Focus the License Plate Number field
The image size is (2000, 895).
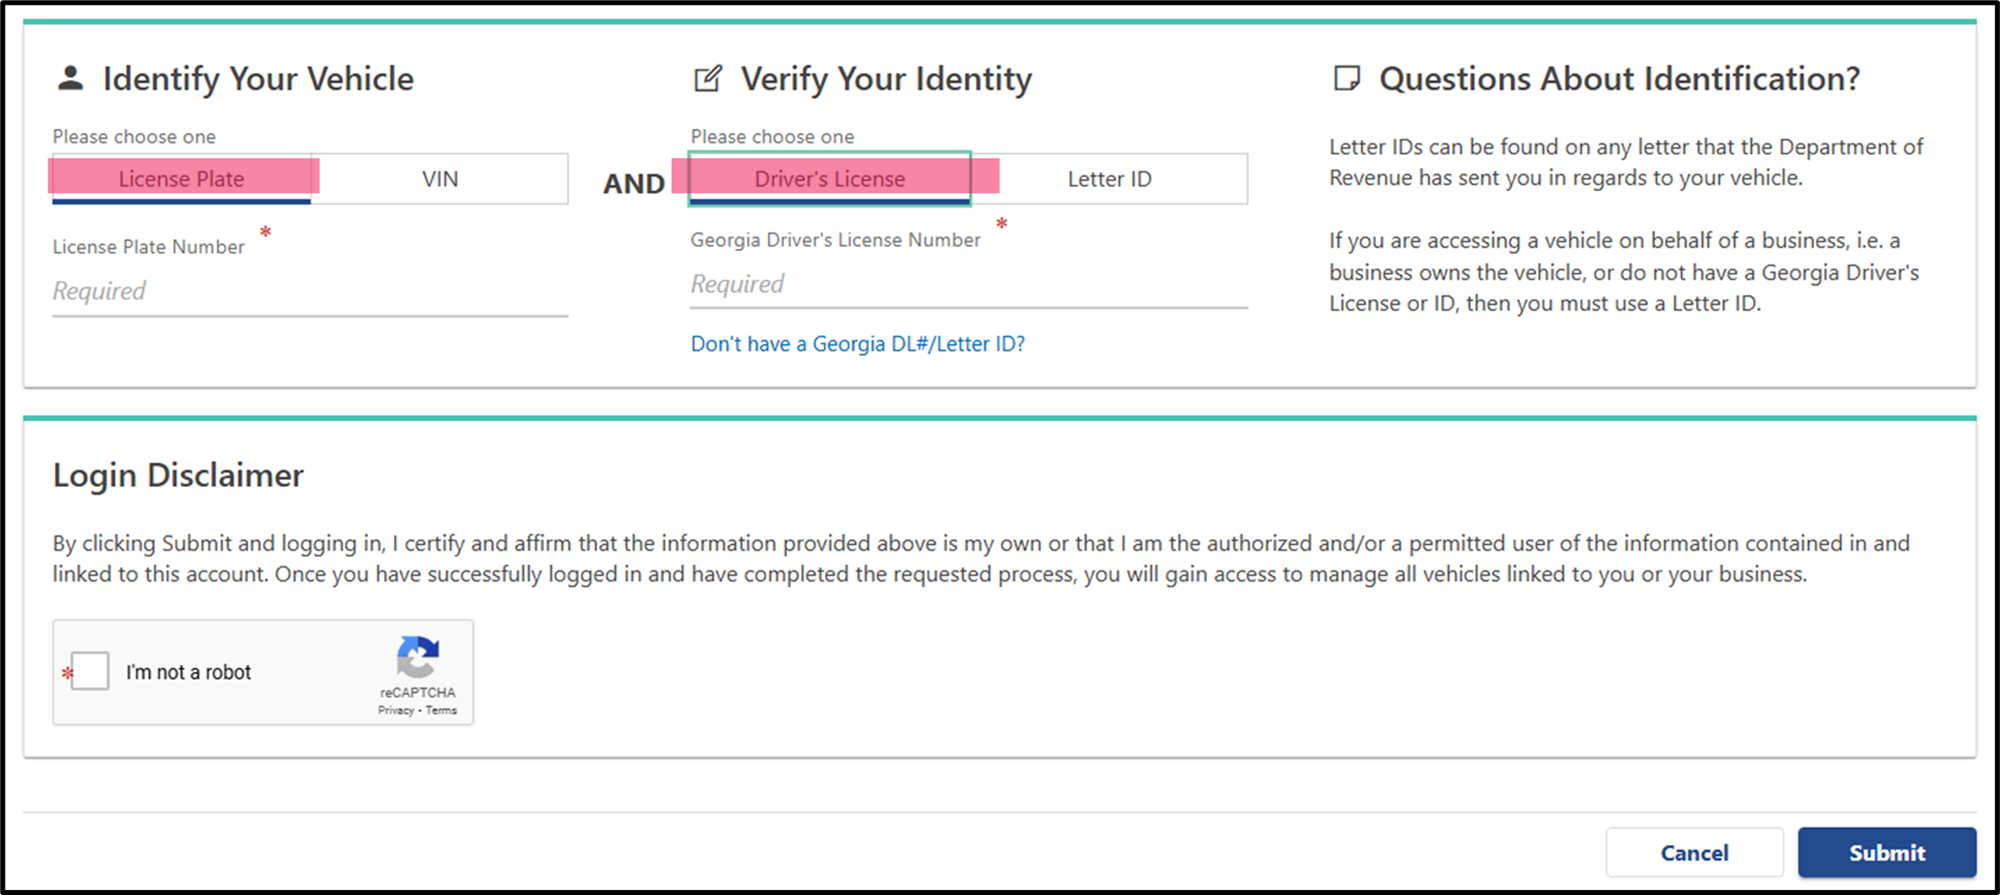[310, 291]
